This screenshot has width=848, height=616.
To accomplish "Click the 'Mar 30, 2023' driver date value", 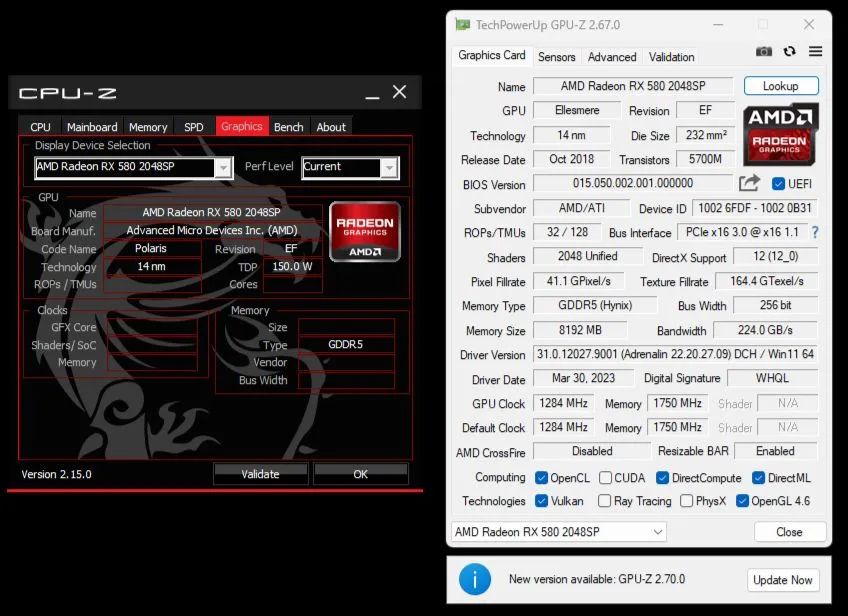I will (583, 378).
